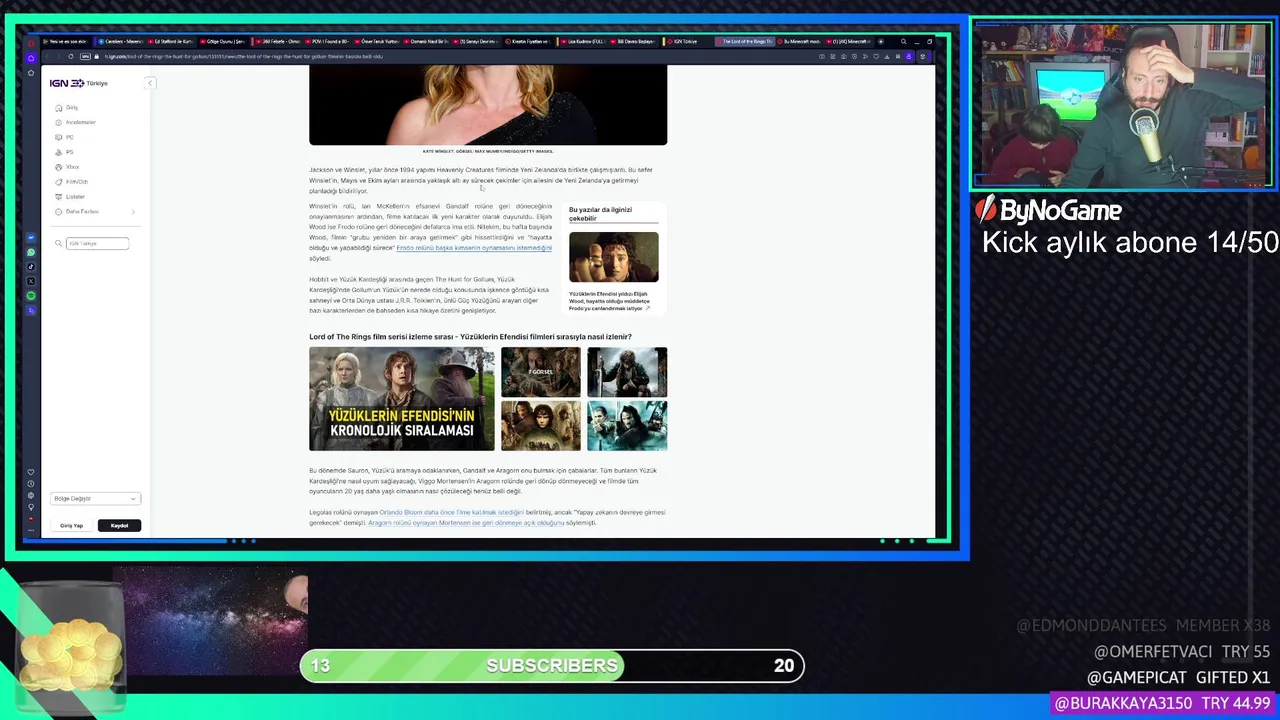Open the Elijah Wood Frodo related article thumbnail
Screen dimensions: 1280x720
click(614, 257)
